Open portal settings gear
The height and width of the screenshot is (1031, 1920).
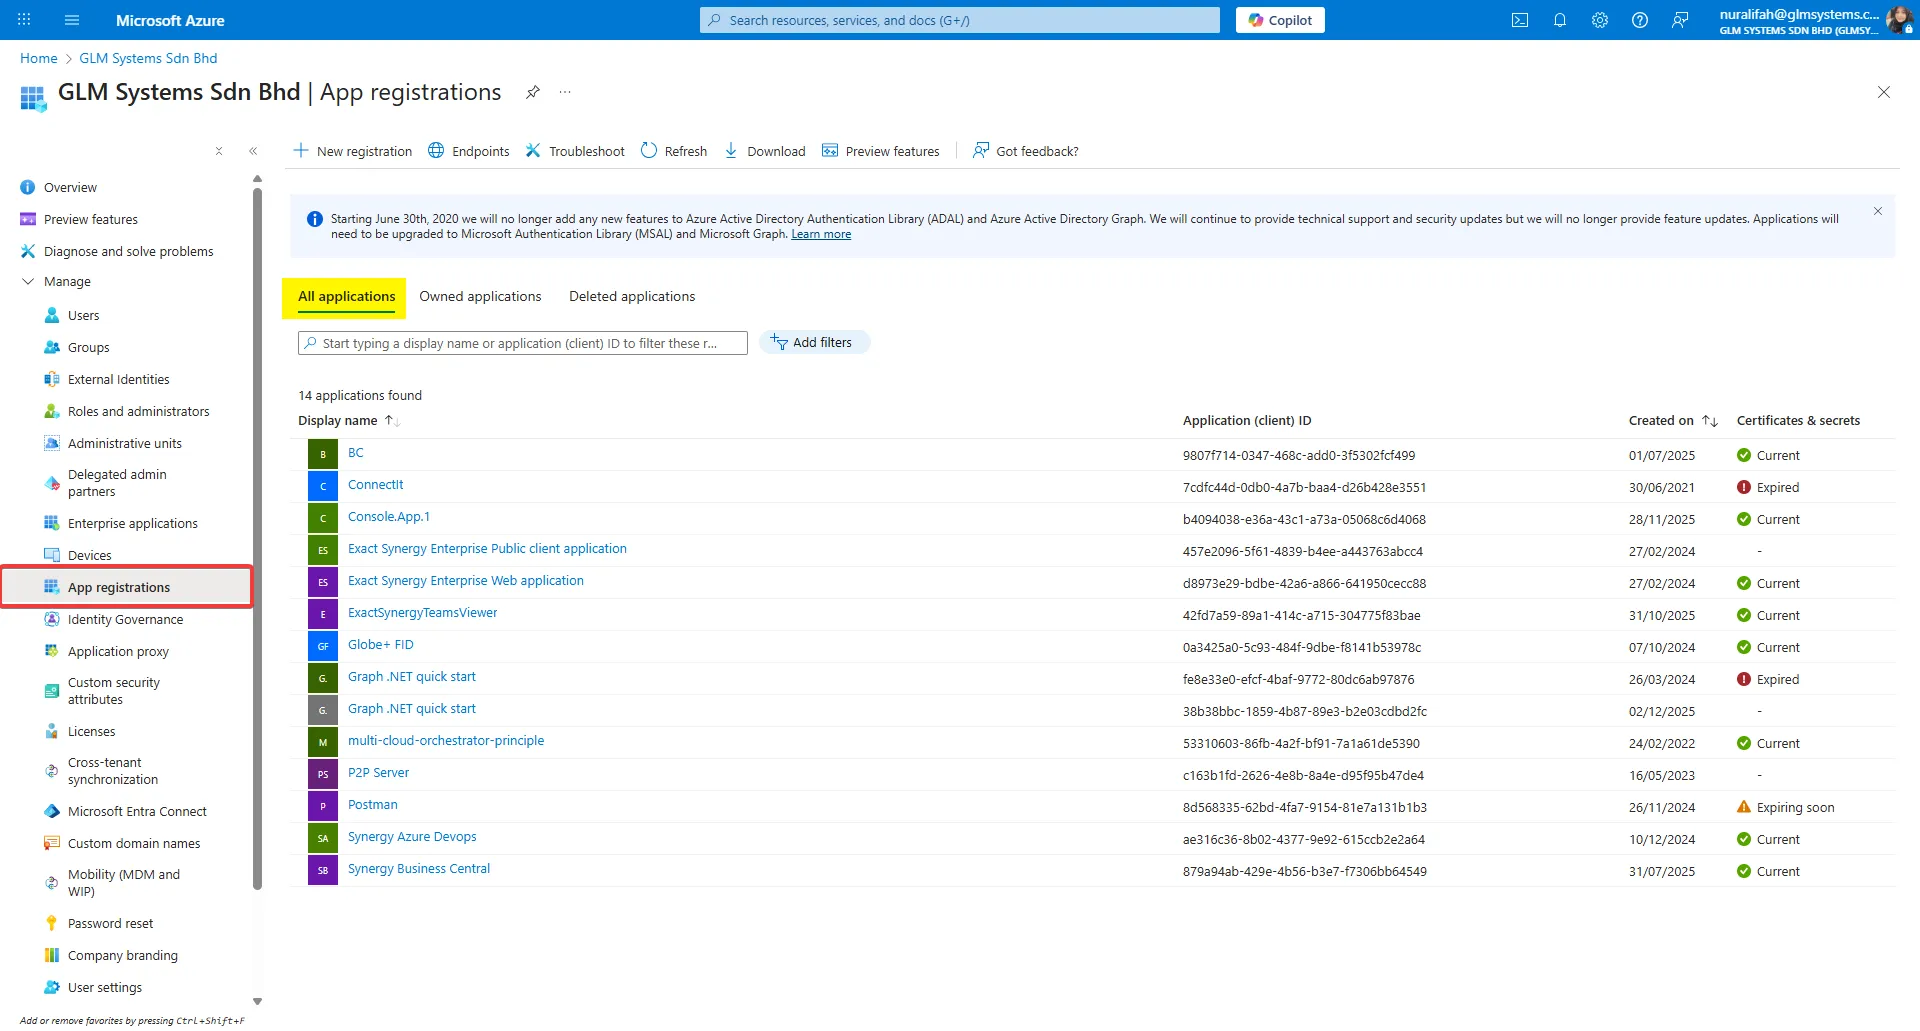1599,20
